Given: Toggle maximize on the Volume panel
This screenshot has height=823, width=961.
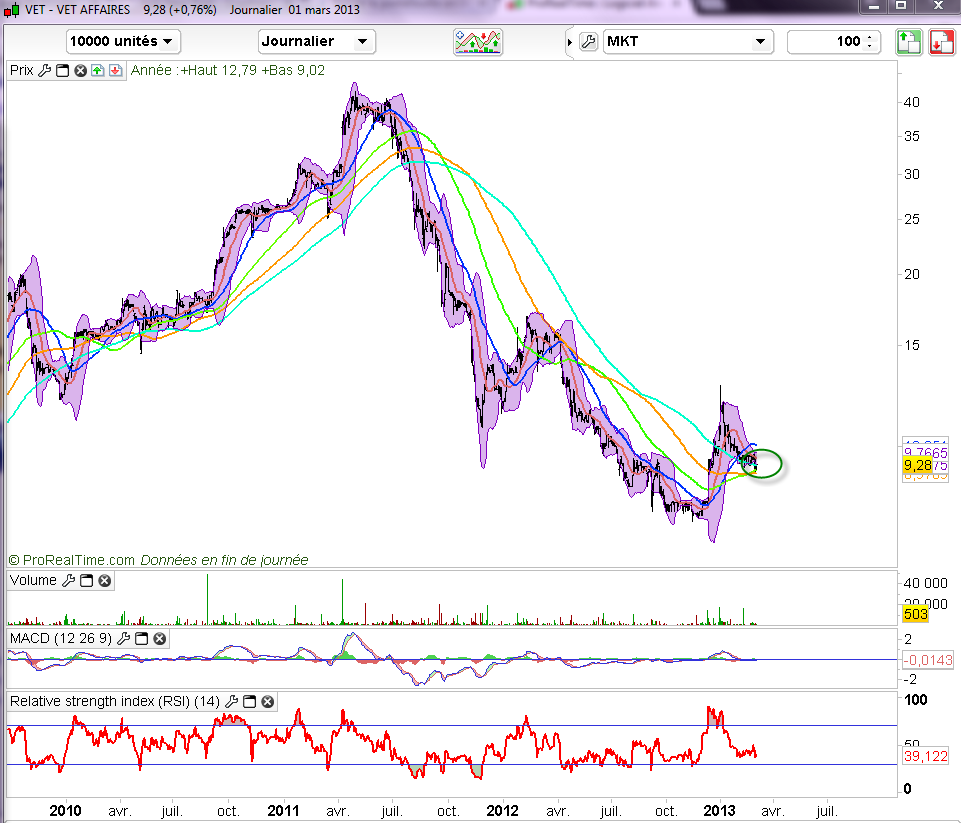Looking at the screenshot, I should pos(86,581).
